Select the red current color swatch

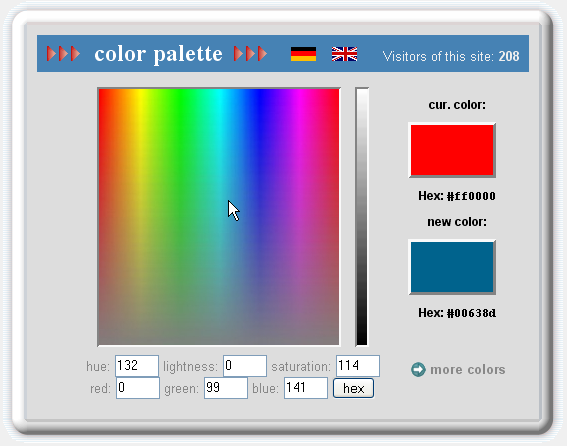pyautogui.click(x=452, y=150)
